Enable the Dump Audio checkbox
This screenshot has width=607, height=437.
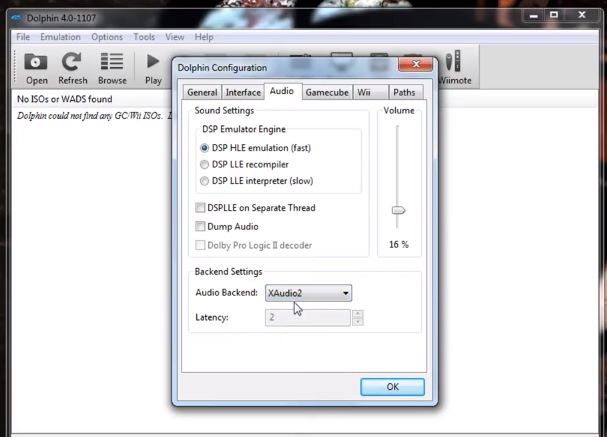(x=200, y=226)
